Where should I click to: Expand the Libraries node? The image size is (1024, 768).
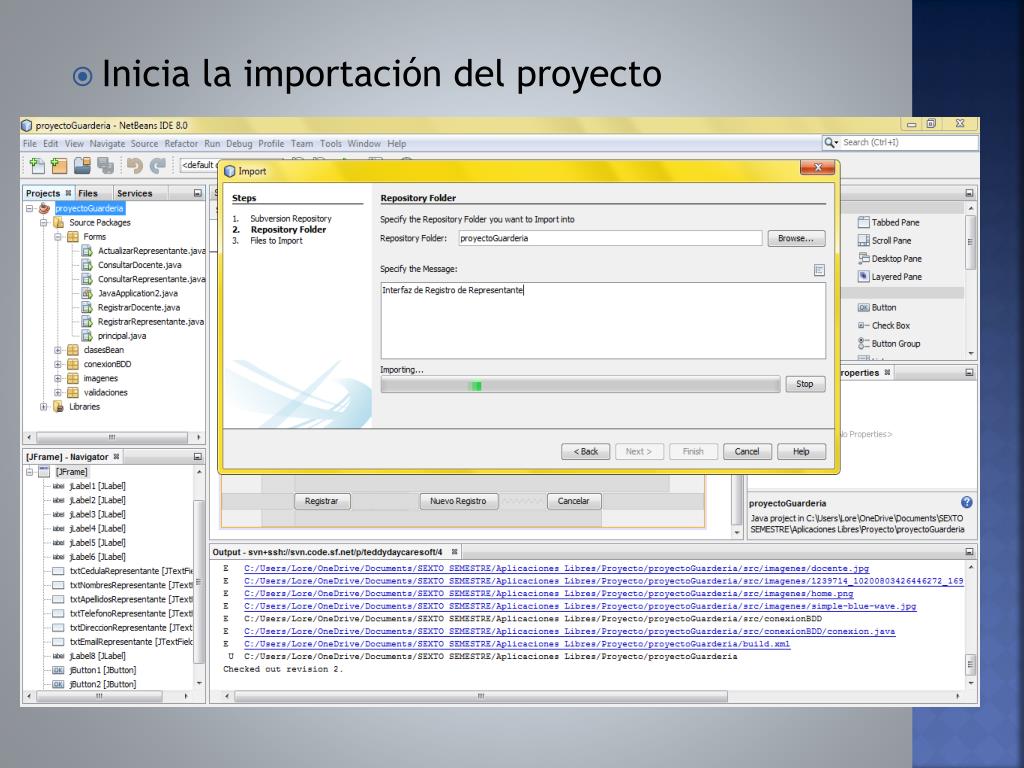point(44,407)
